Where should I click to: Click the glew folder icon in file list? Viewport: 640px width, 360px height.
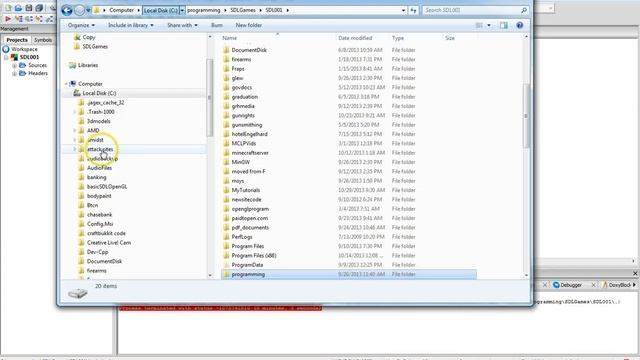coord(227,78)
